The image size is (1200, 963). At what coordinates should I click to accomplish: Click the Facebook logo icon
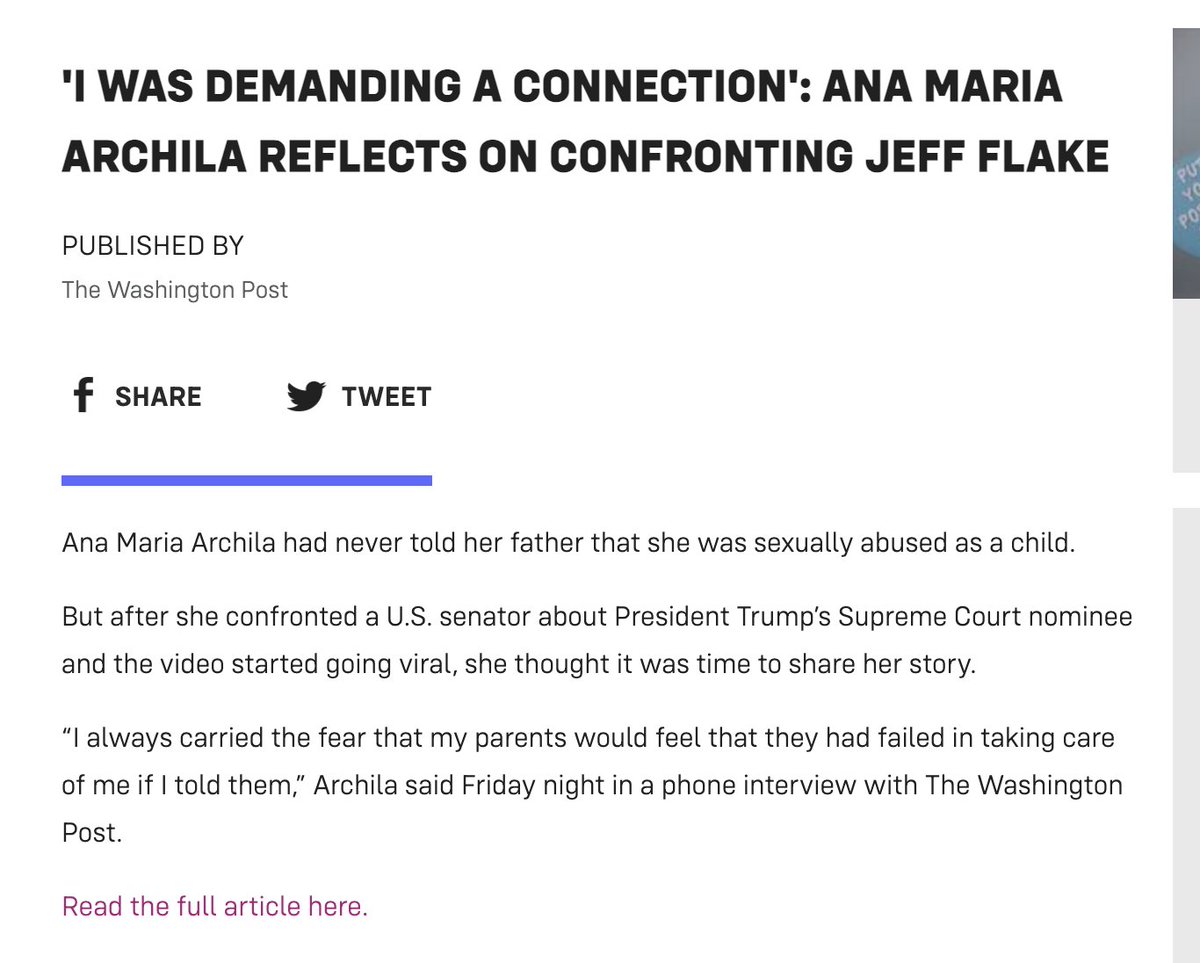click(x=84, y=396)
